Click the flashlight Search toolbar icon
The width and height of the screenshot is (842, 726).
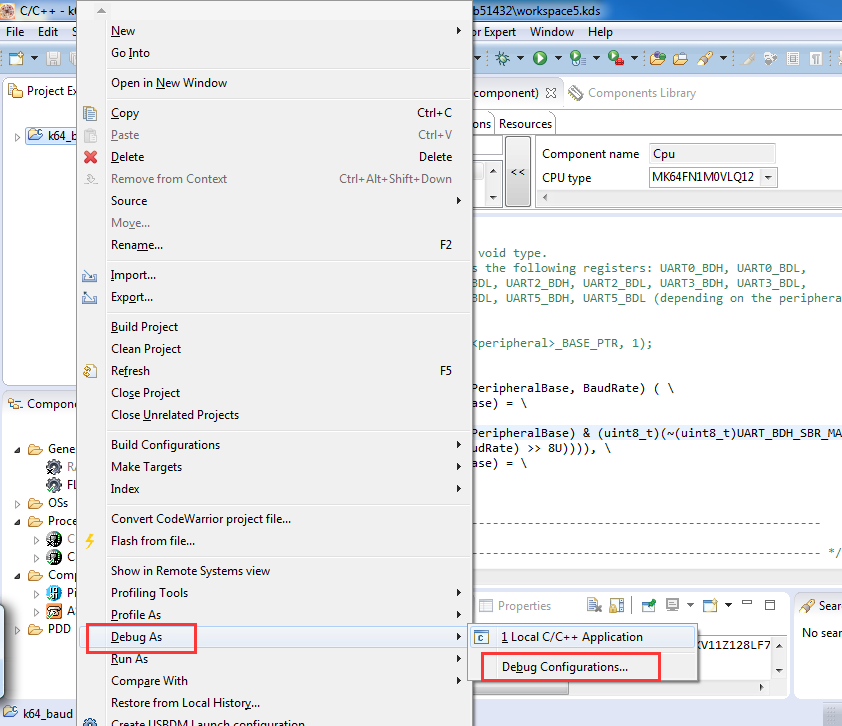[x=705, y=58]
